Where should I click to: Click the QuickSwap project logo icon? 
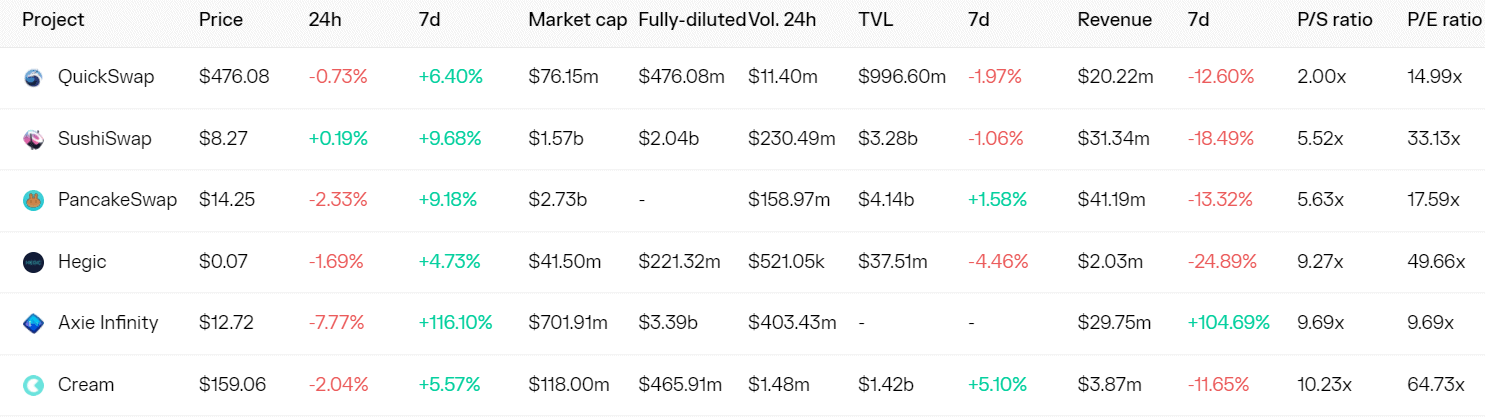pyautogui.click(x=33, y=77)
